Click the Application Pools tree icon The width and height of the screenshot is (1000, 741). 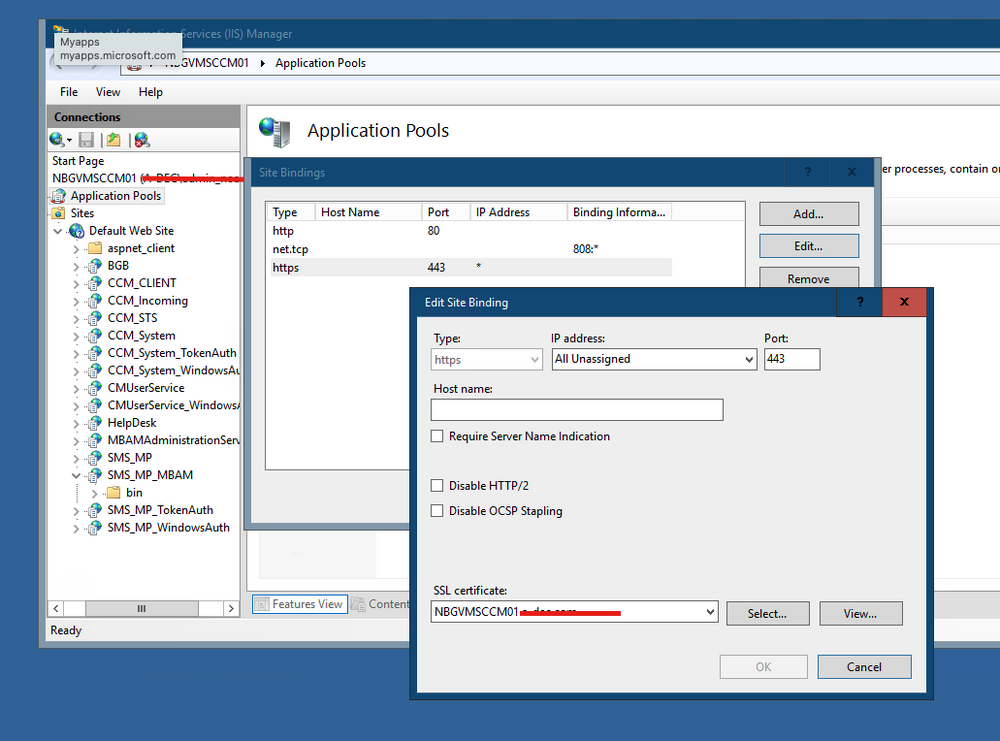59,196
